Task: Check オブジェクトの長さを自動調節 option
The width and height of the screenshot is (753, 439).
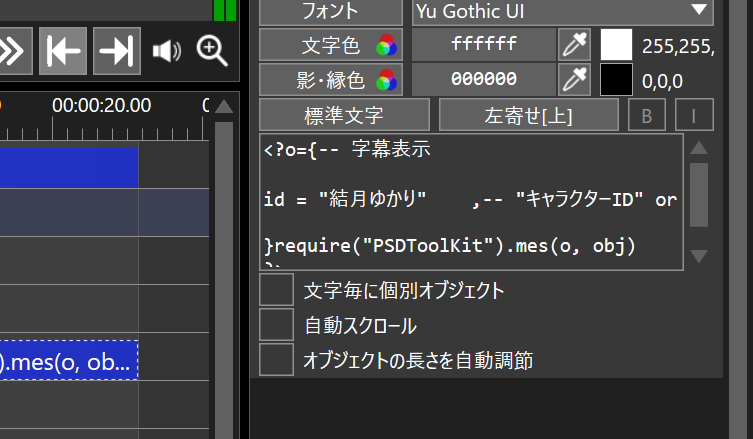Action: point(276,359)
